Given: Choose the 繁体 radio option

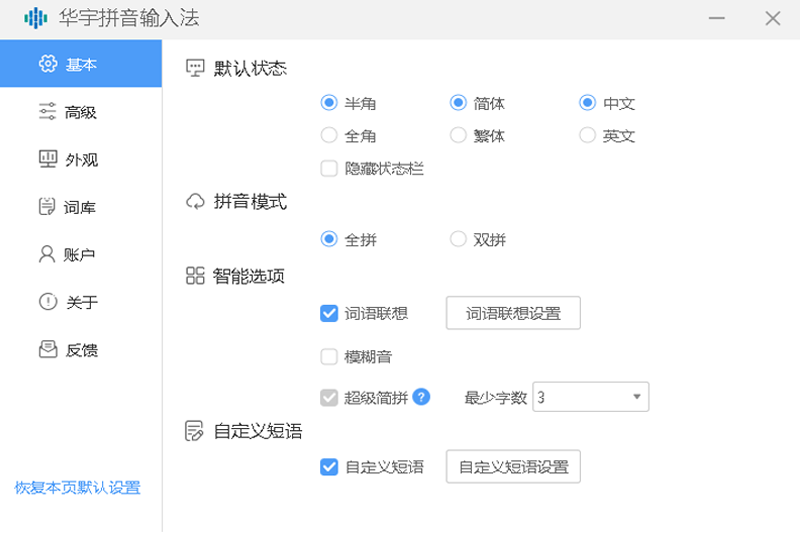Looking at the screenshot, I should 458,136.
